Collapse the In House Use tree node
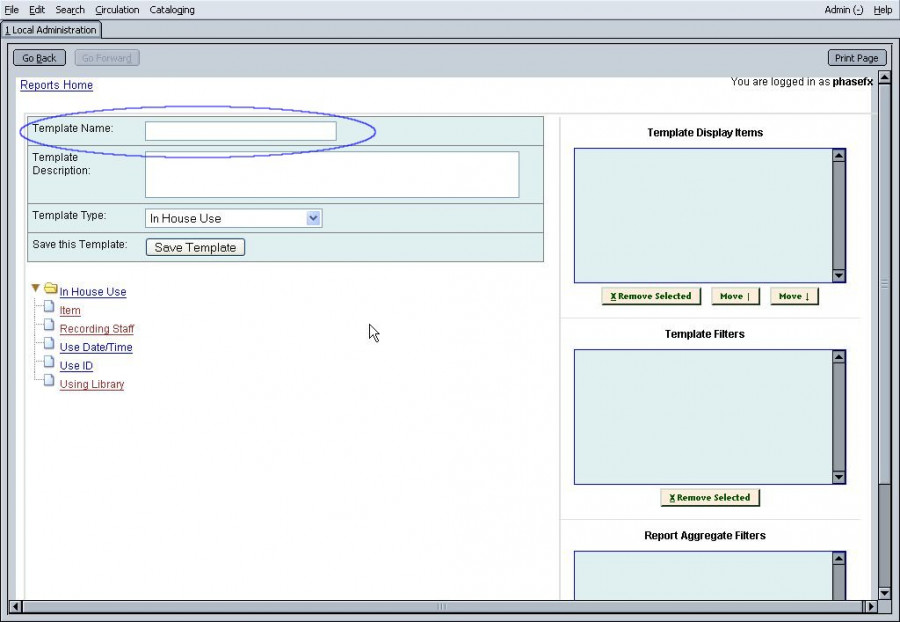 click(36, 288)
